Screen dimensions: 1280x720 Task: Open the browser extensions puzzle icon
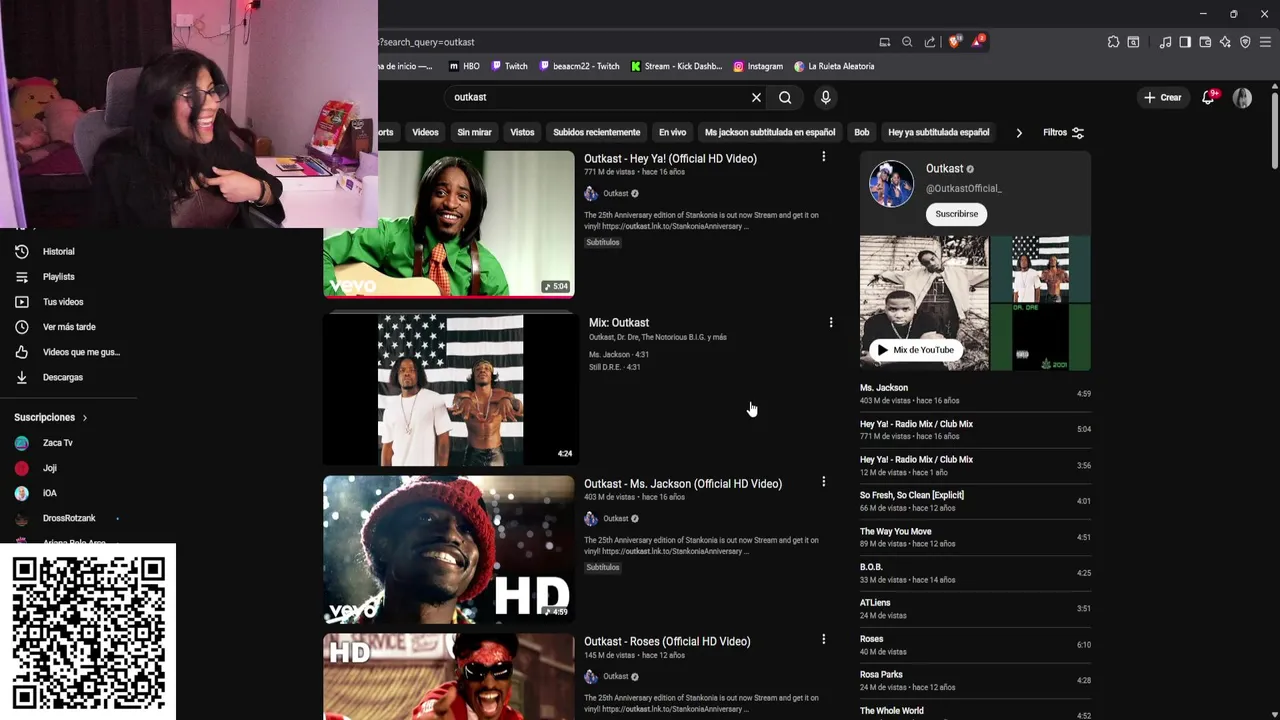1113,42
